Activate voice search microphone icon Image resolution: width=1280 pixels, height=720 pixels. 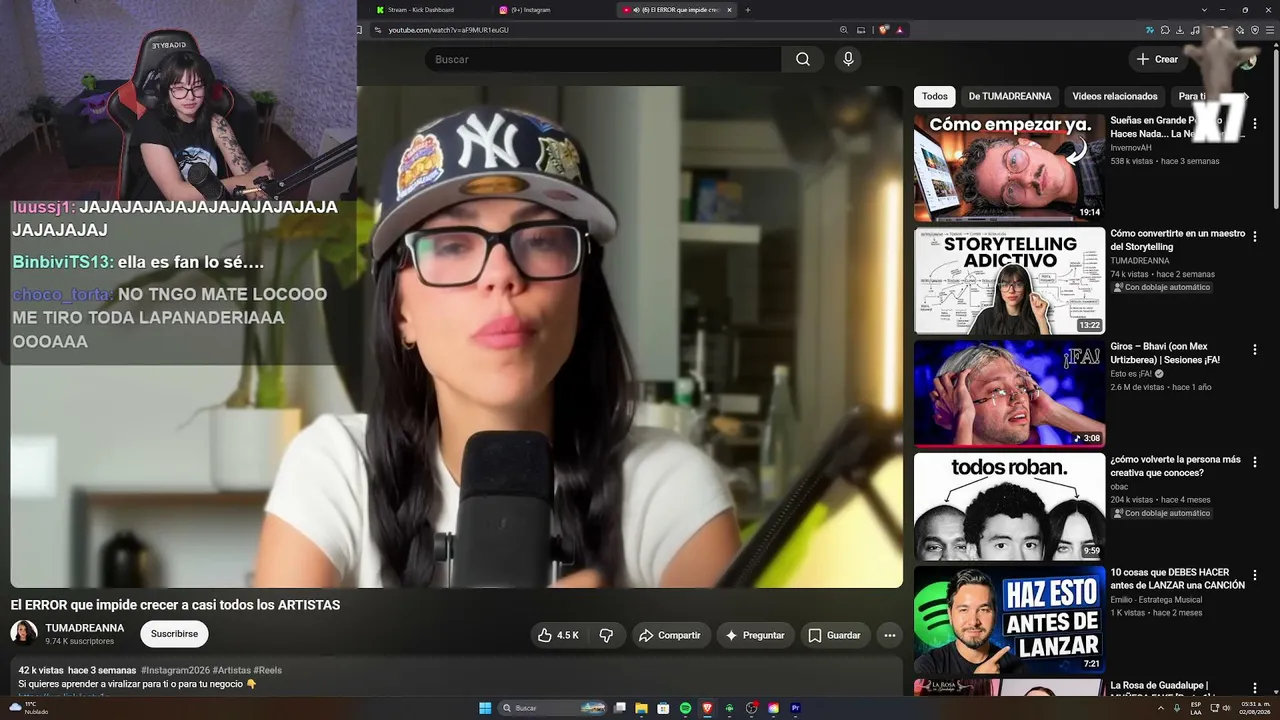[848, 59]
